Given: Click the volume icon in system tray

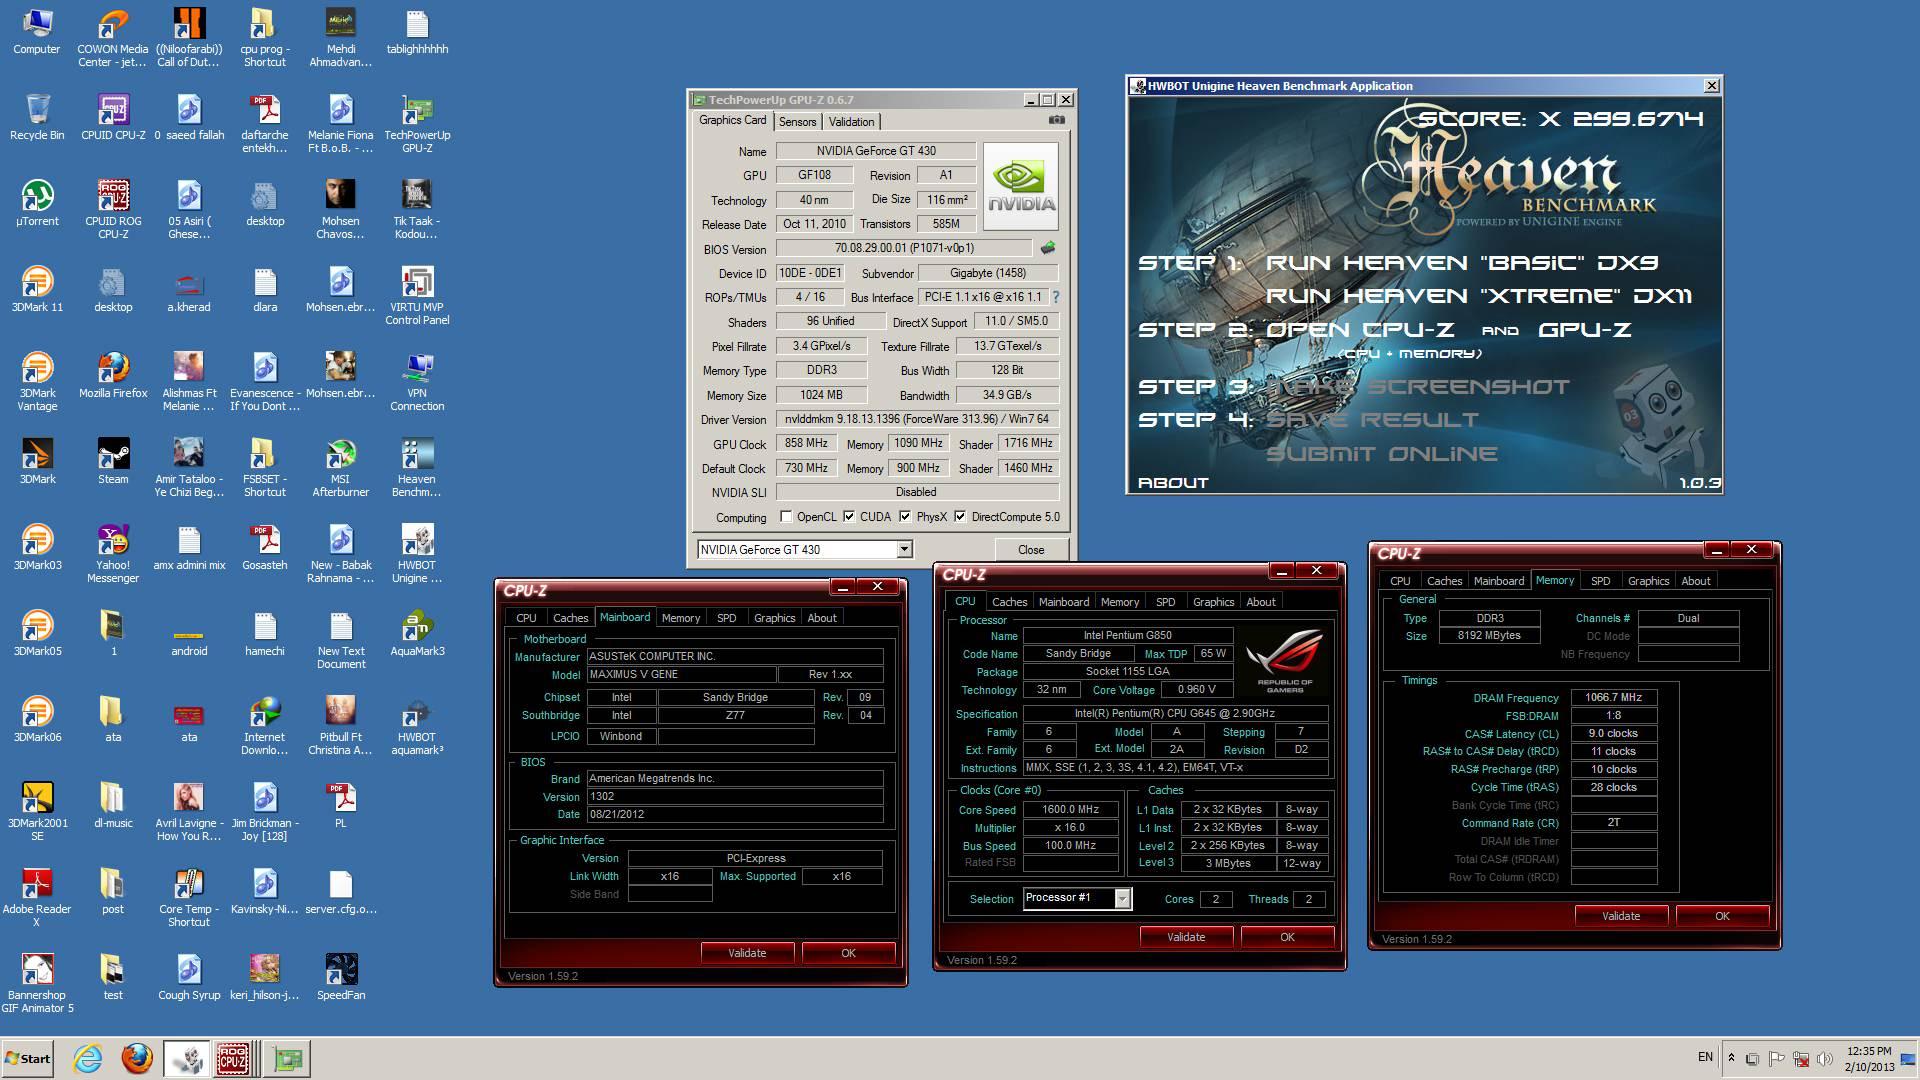Looking at the screenshot, I should point(1824,1058).
